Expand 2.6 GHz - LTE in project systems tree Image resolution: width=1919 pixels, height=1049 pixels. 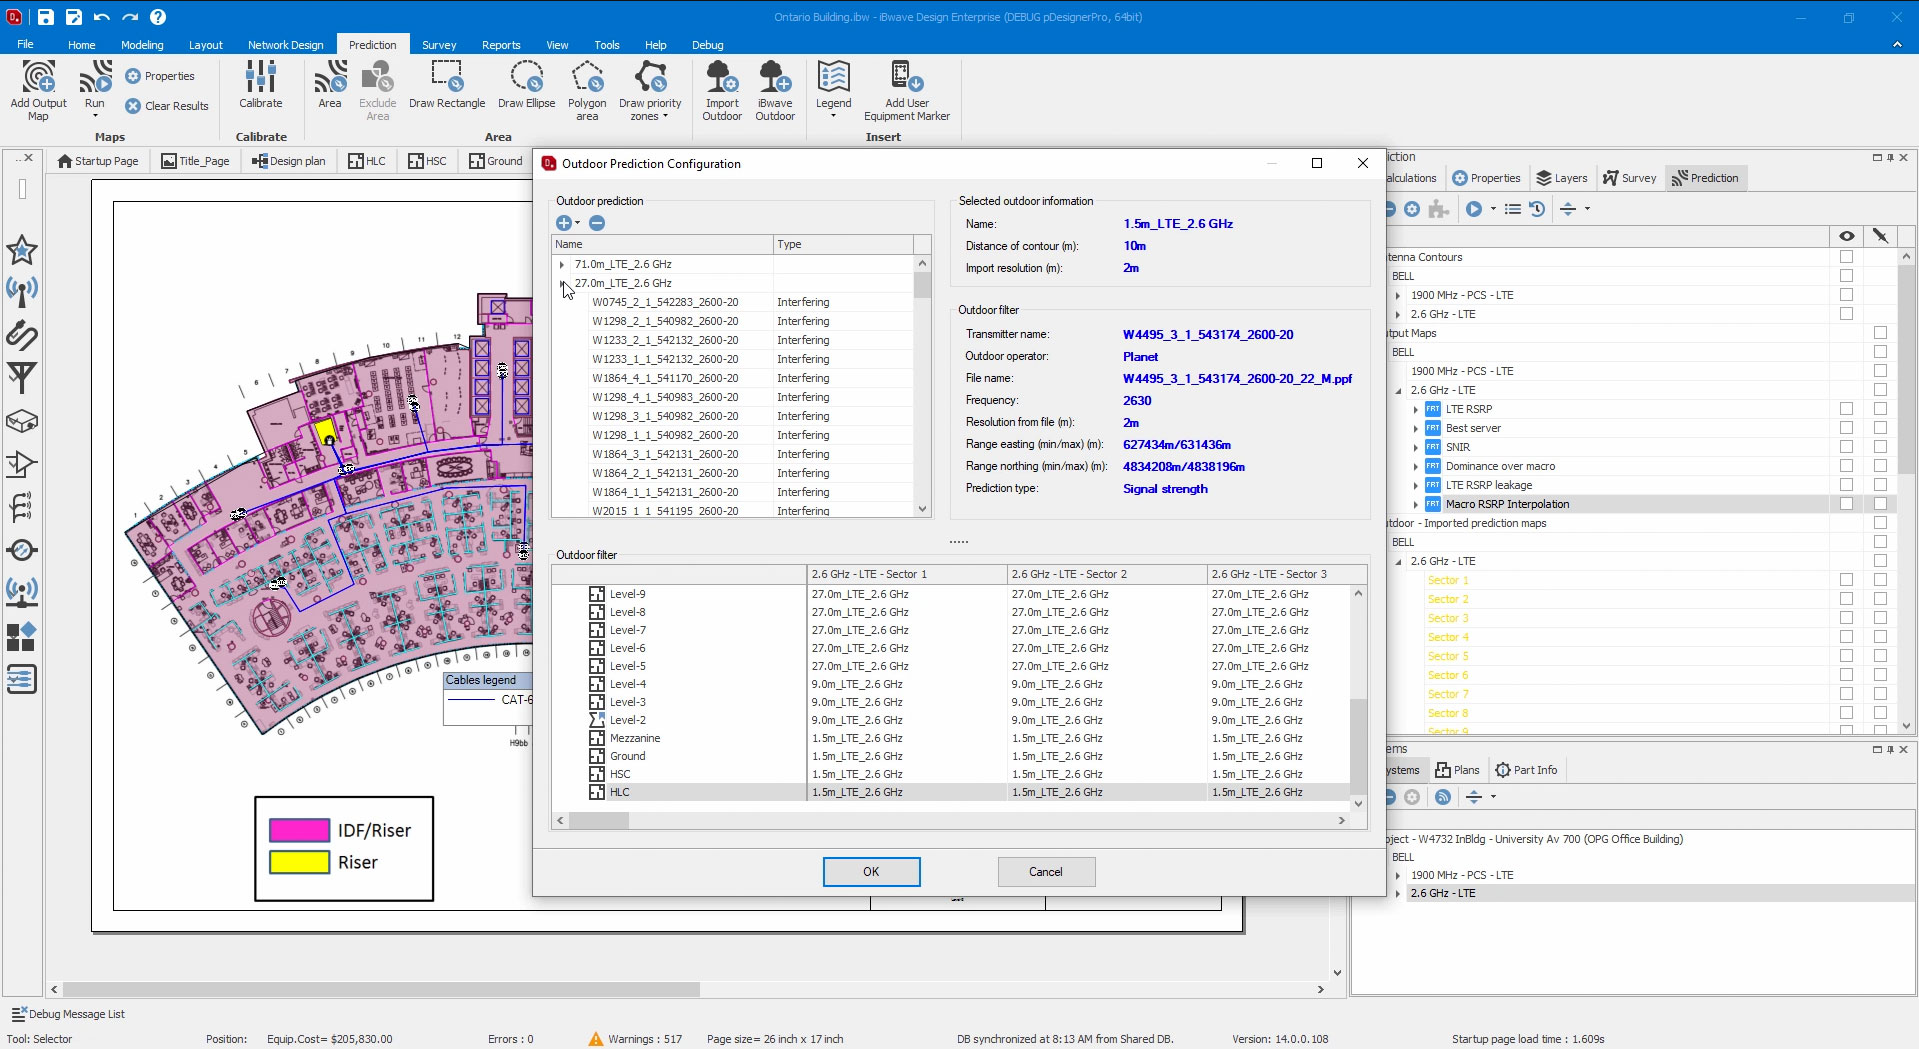(x=1398, y=894)
